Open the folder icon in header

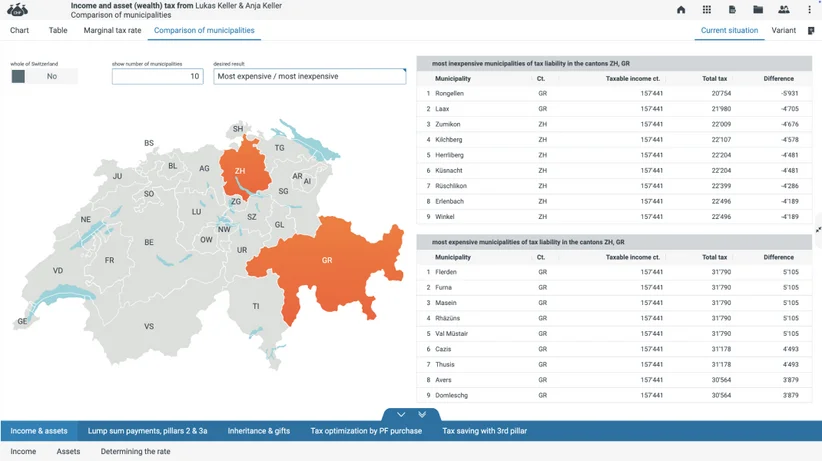pyautogui.click(x=758, y=9)
